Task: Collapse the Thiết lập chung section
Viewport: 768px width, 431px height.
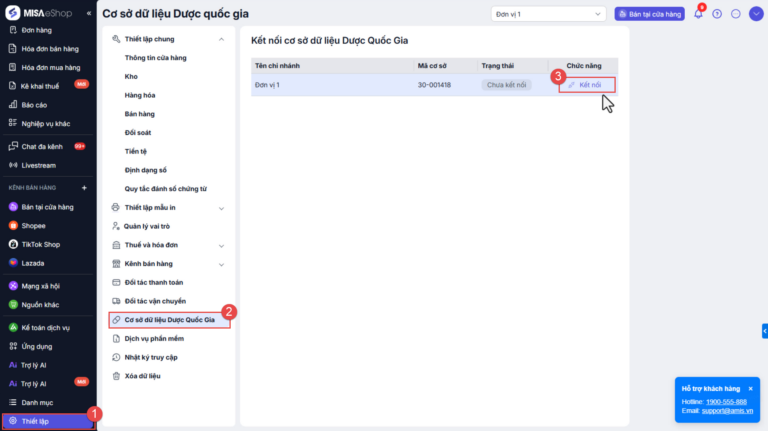Action: [221, 39]
